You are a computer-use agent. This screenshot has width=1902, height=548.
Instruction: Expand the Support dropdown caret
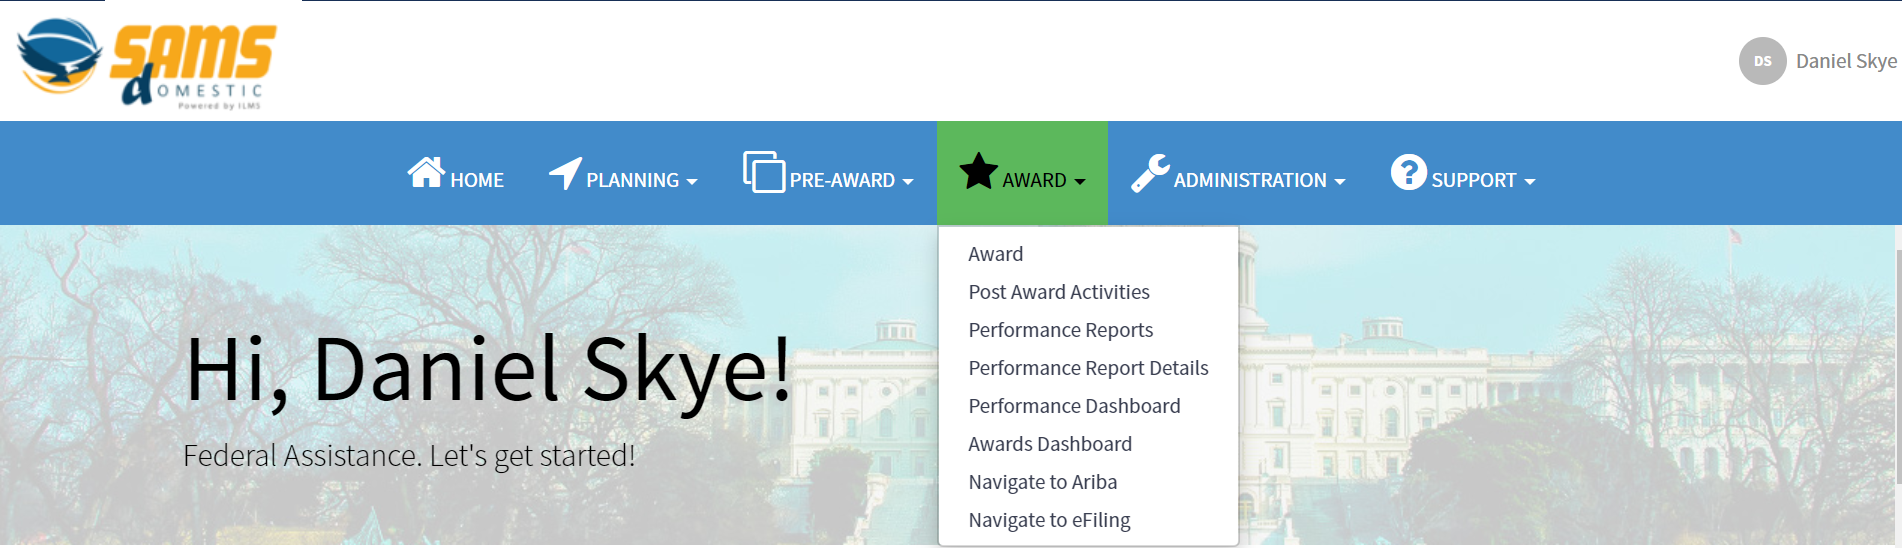pyautogui.click(x=1530, y=182)
